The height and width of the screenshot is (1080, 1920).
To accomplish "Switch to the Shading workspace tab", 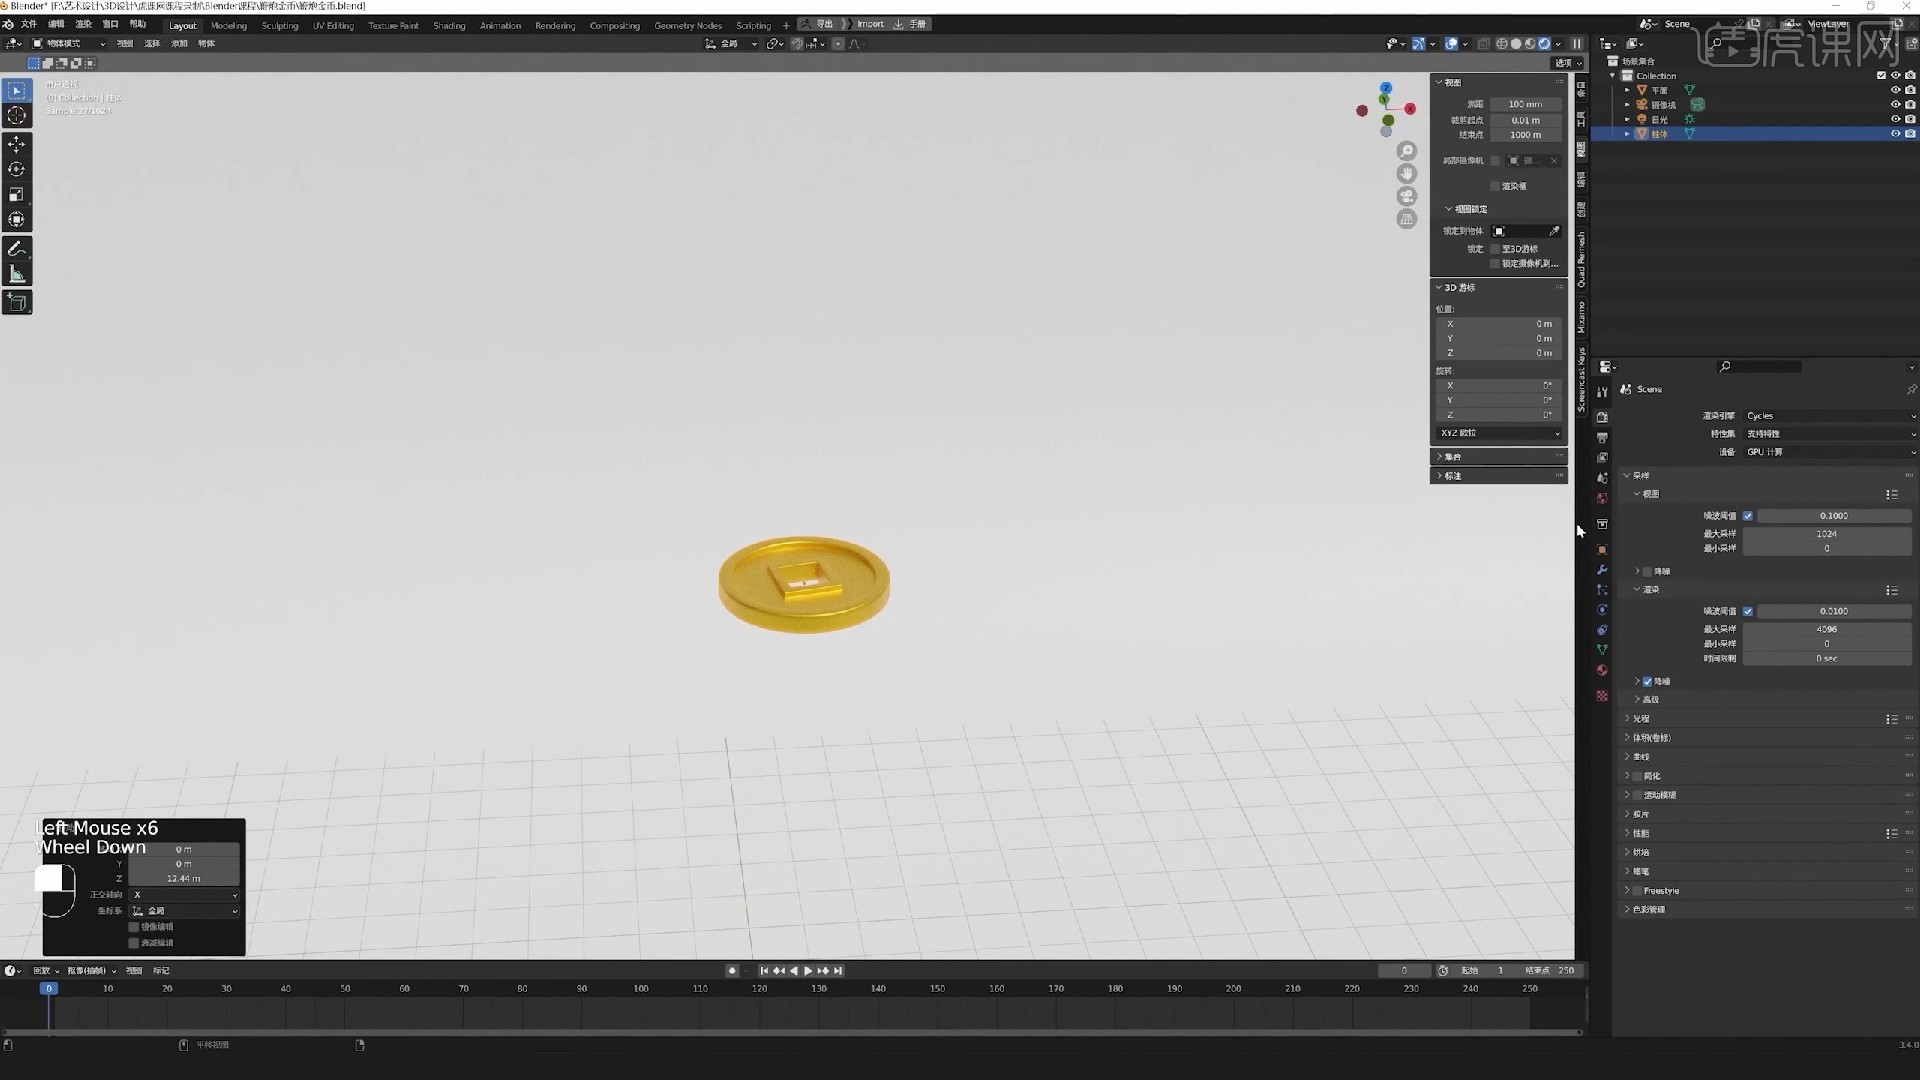I will [449, 26].
